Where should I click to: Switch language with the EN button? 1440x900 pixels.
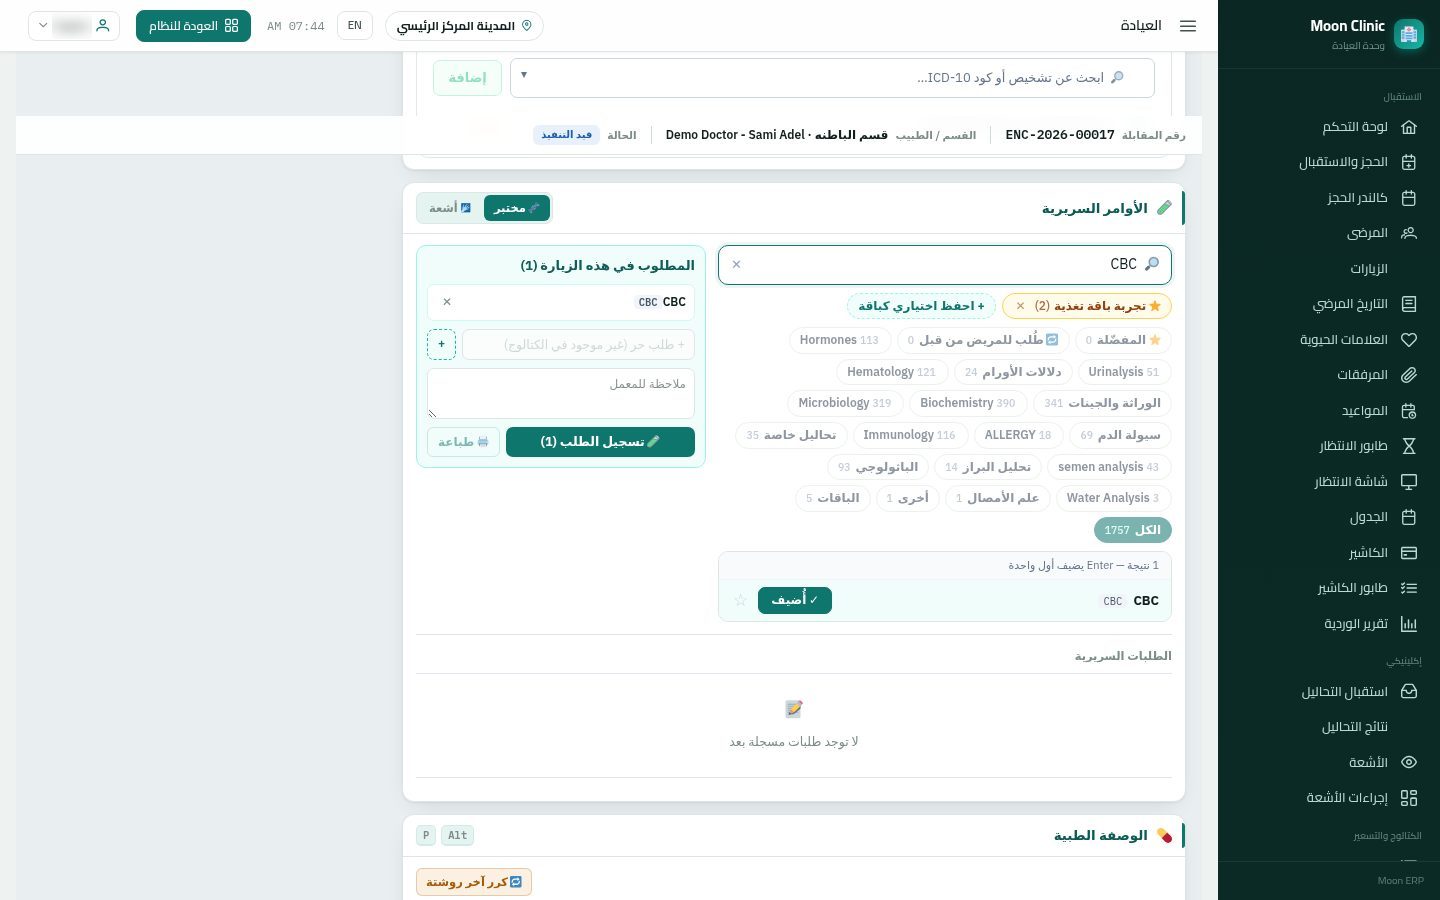click(355, 26)
